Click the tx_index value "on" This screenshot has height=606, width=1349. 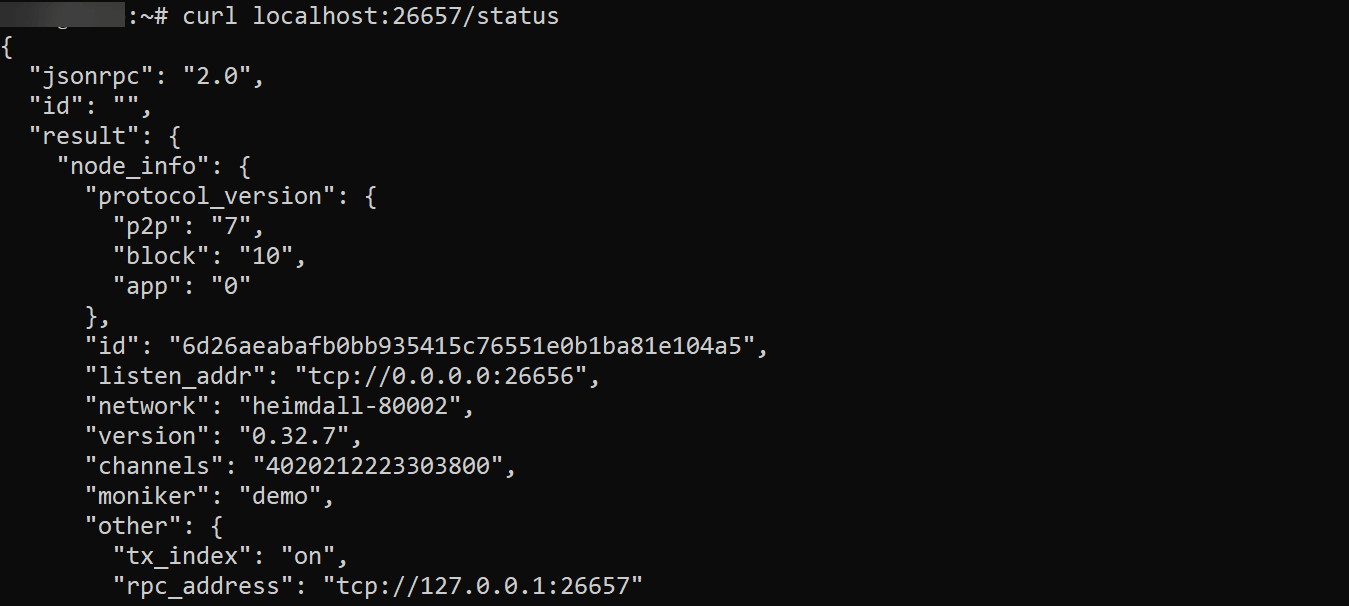(314, 556)
